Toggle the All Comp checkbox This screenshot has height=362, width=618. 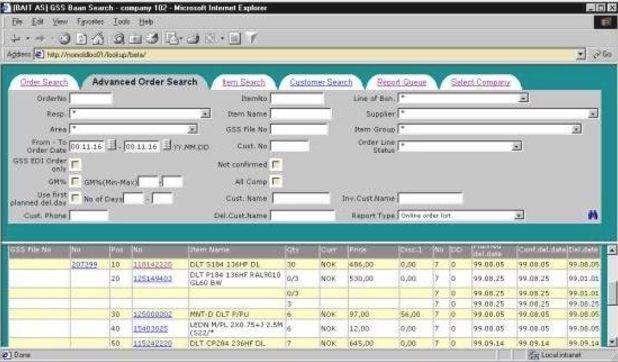point(276,181)
